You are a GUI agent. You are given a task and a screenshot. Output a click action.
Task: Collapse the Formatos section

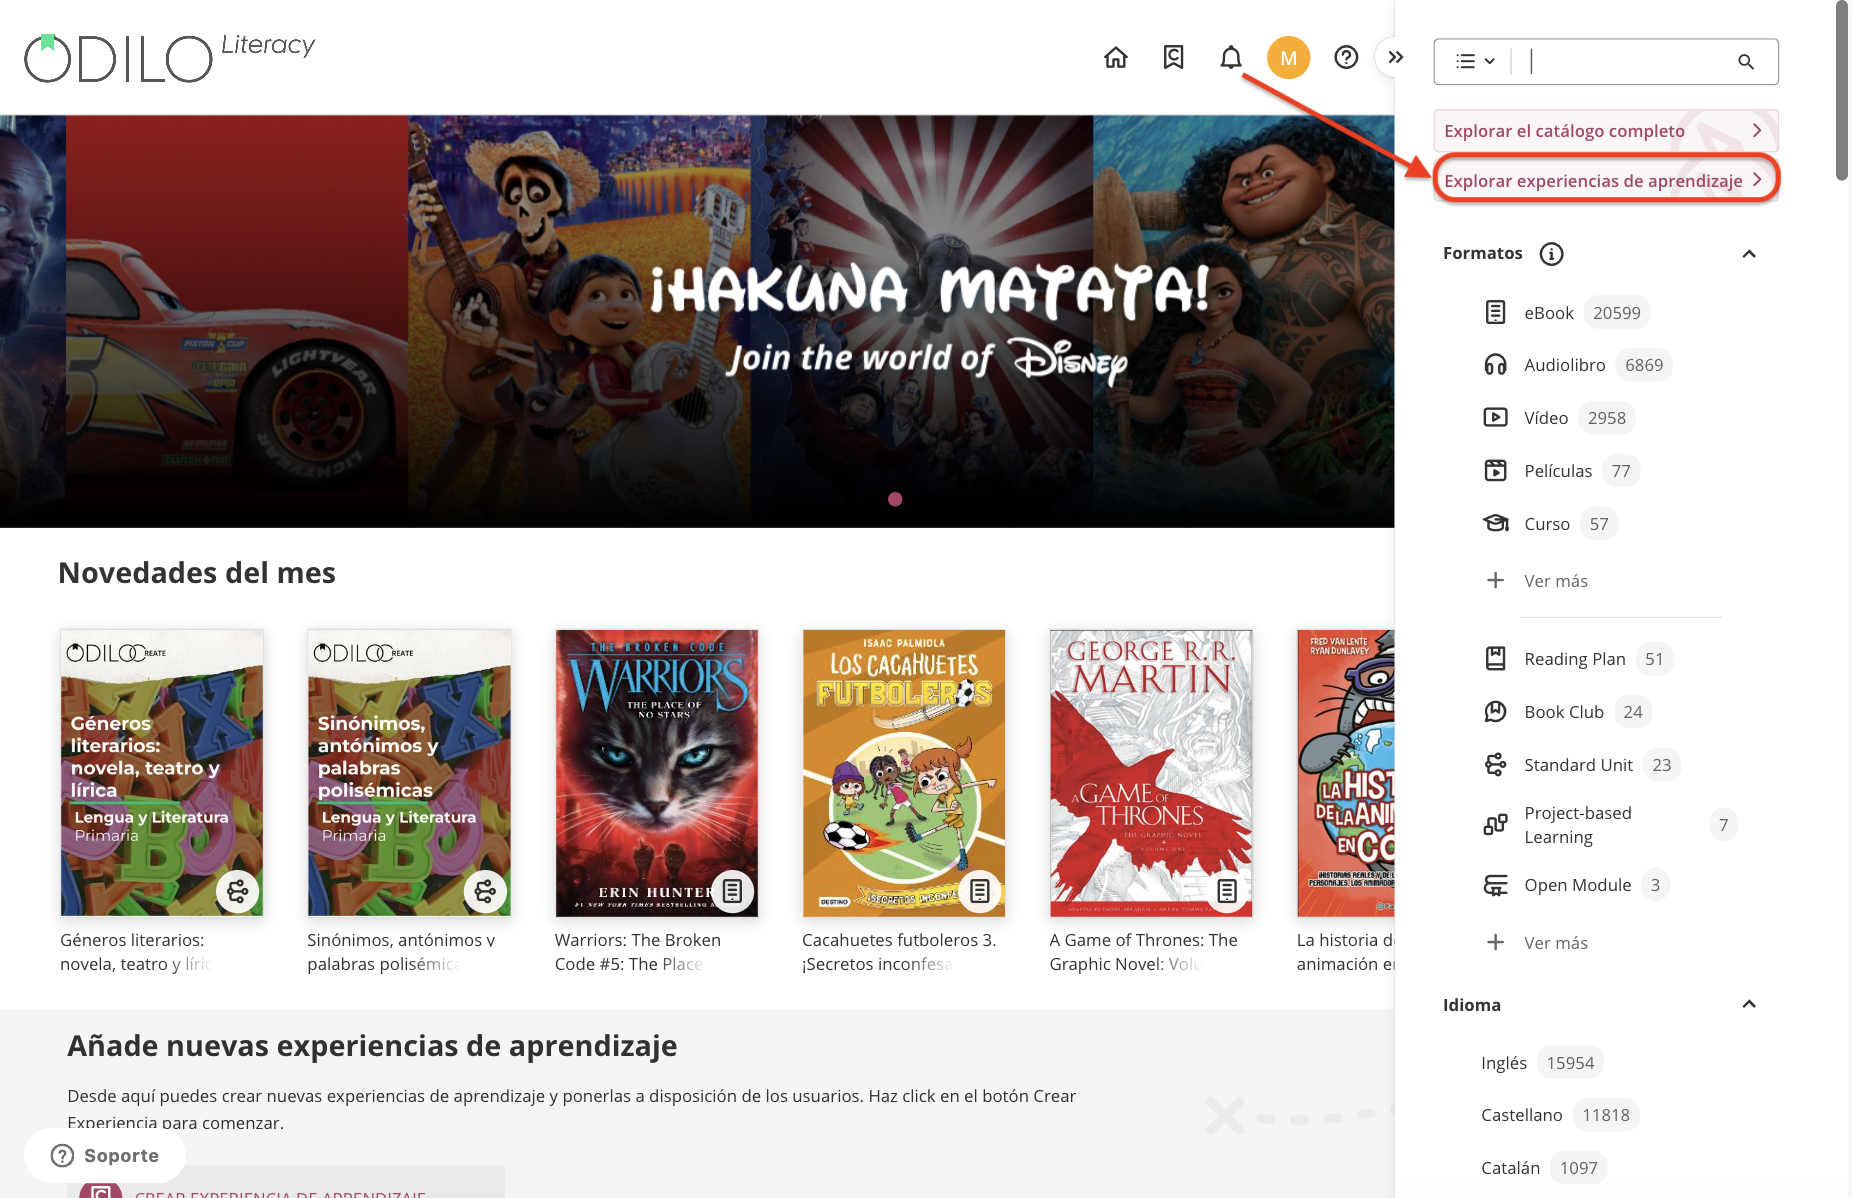click(1749, 254)
